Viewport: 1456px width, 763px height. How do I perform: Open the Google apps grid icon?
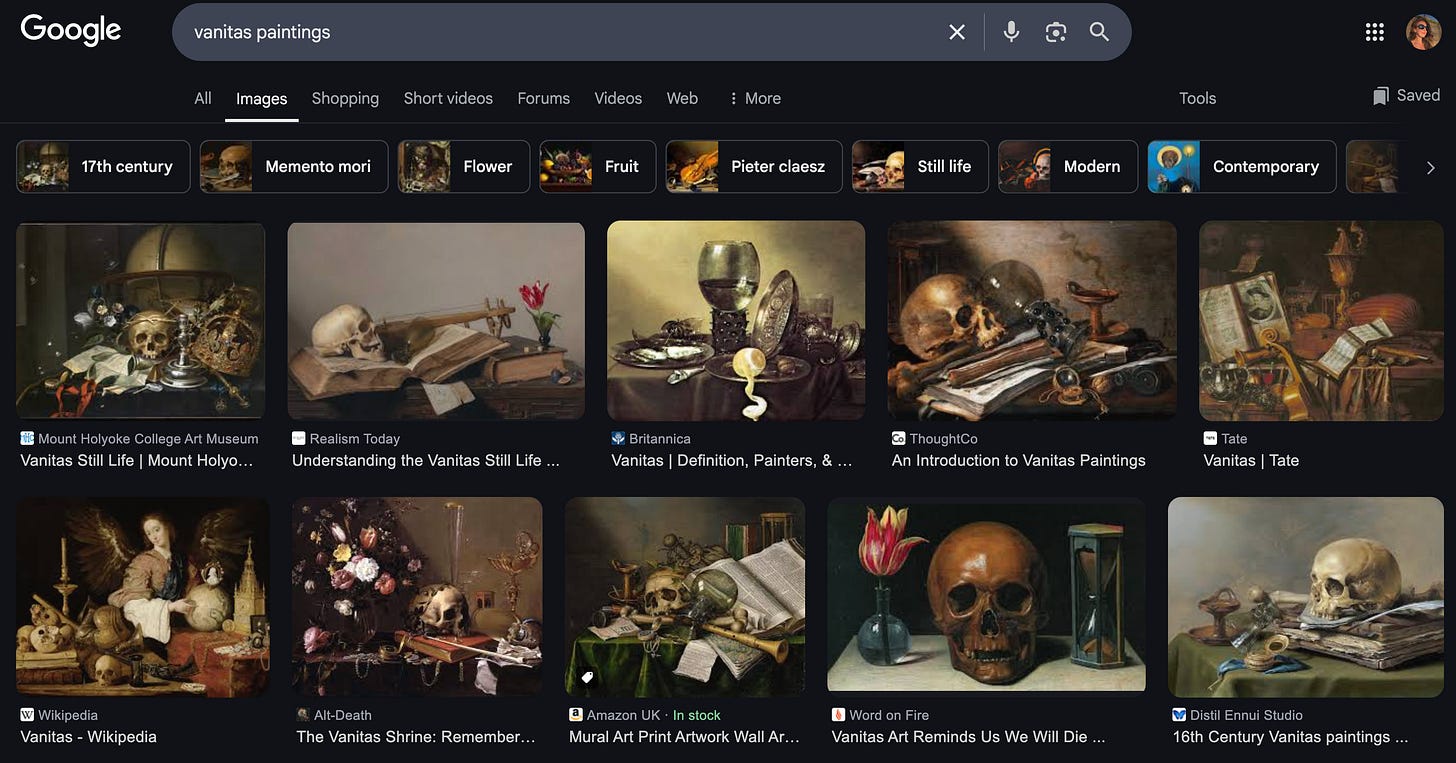tap(1375, 32)
